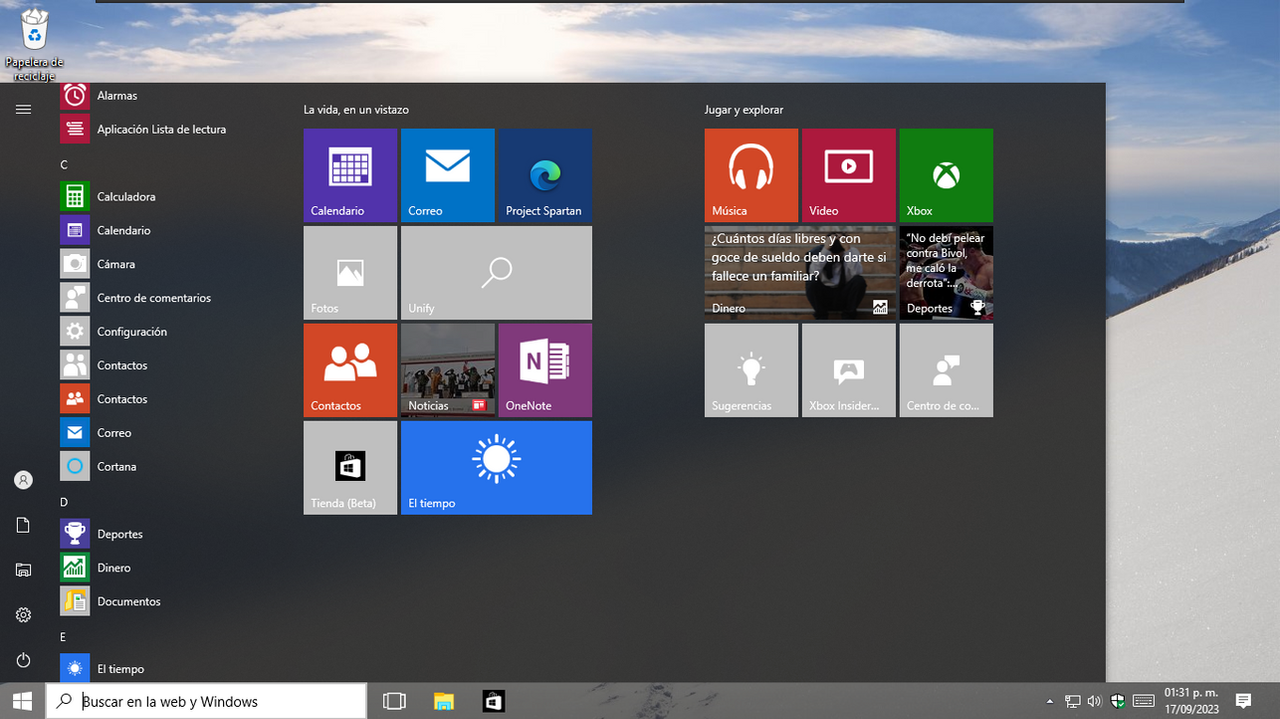Open the El tiempo weather tile
Viewport: 1280px width, 719px height.
click(x=496, y=468)
